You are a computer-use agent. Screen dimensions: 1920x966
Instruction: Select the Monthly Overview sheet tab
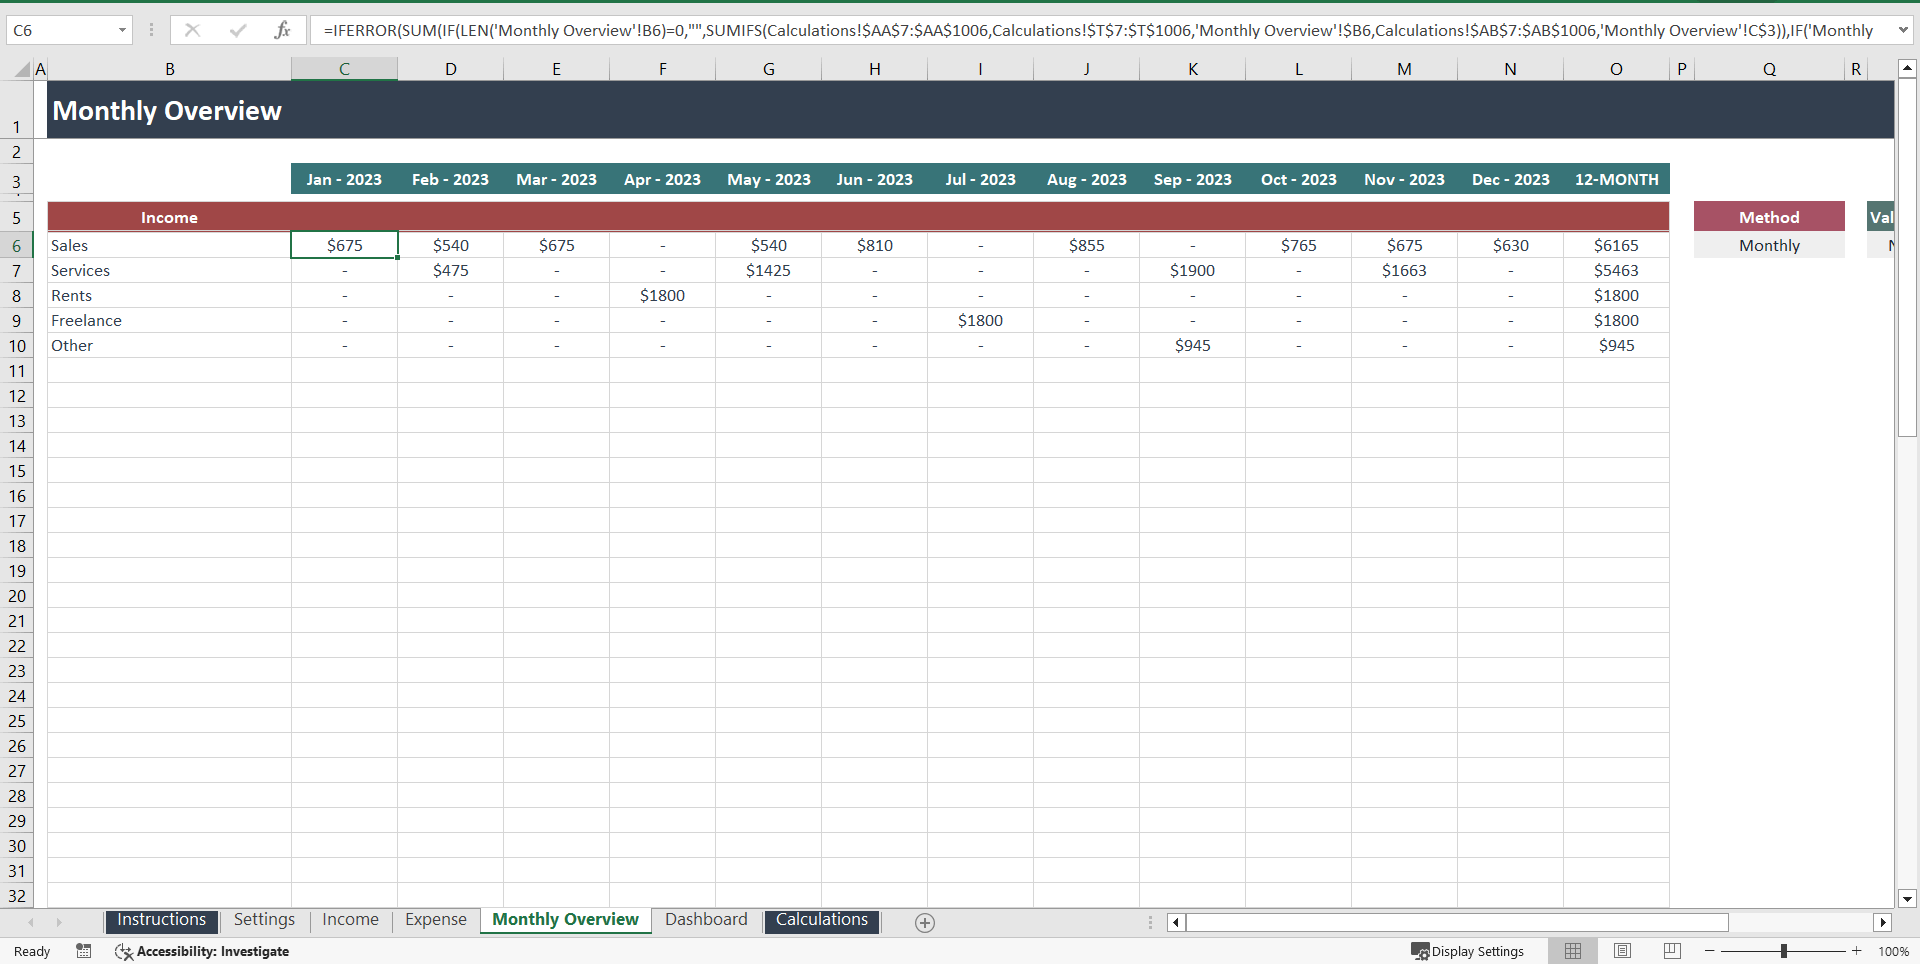tap(565, 920)
